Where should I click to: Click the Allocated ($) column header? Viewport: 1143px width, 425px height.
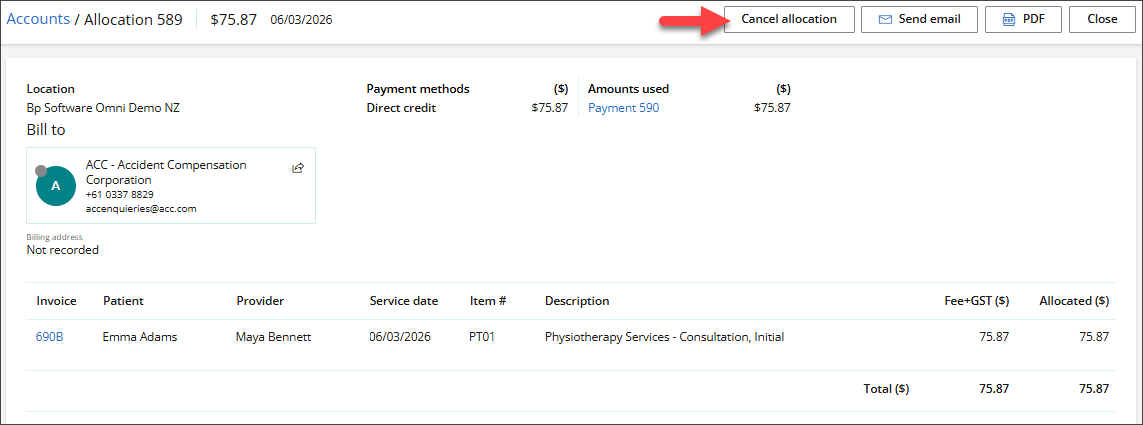(x=1073, y=301)
